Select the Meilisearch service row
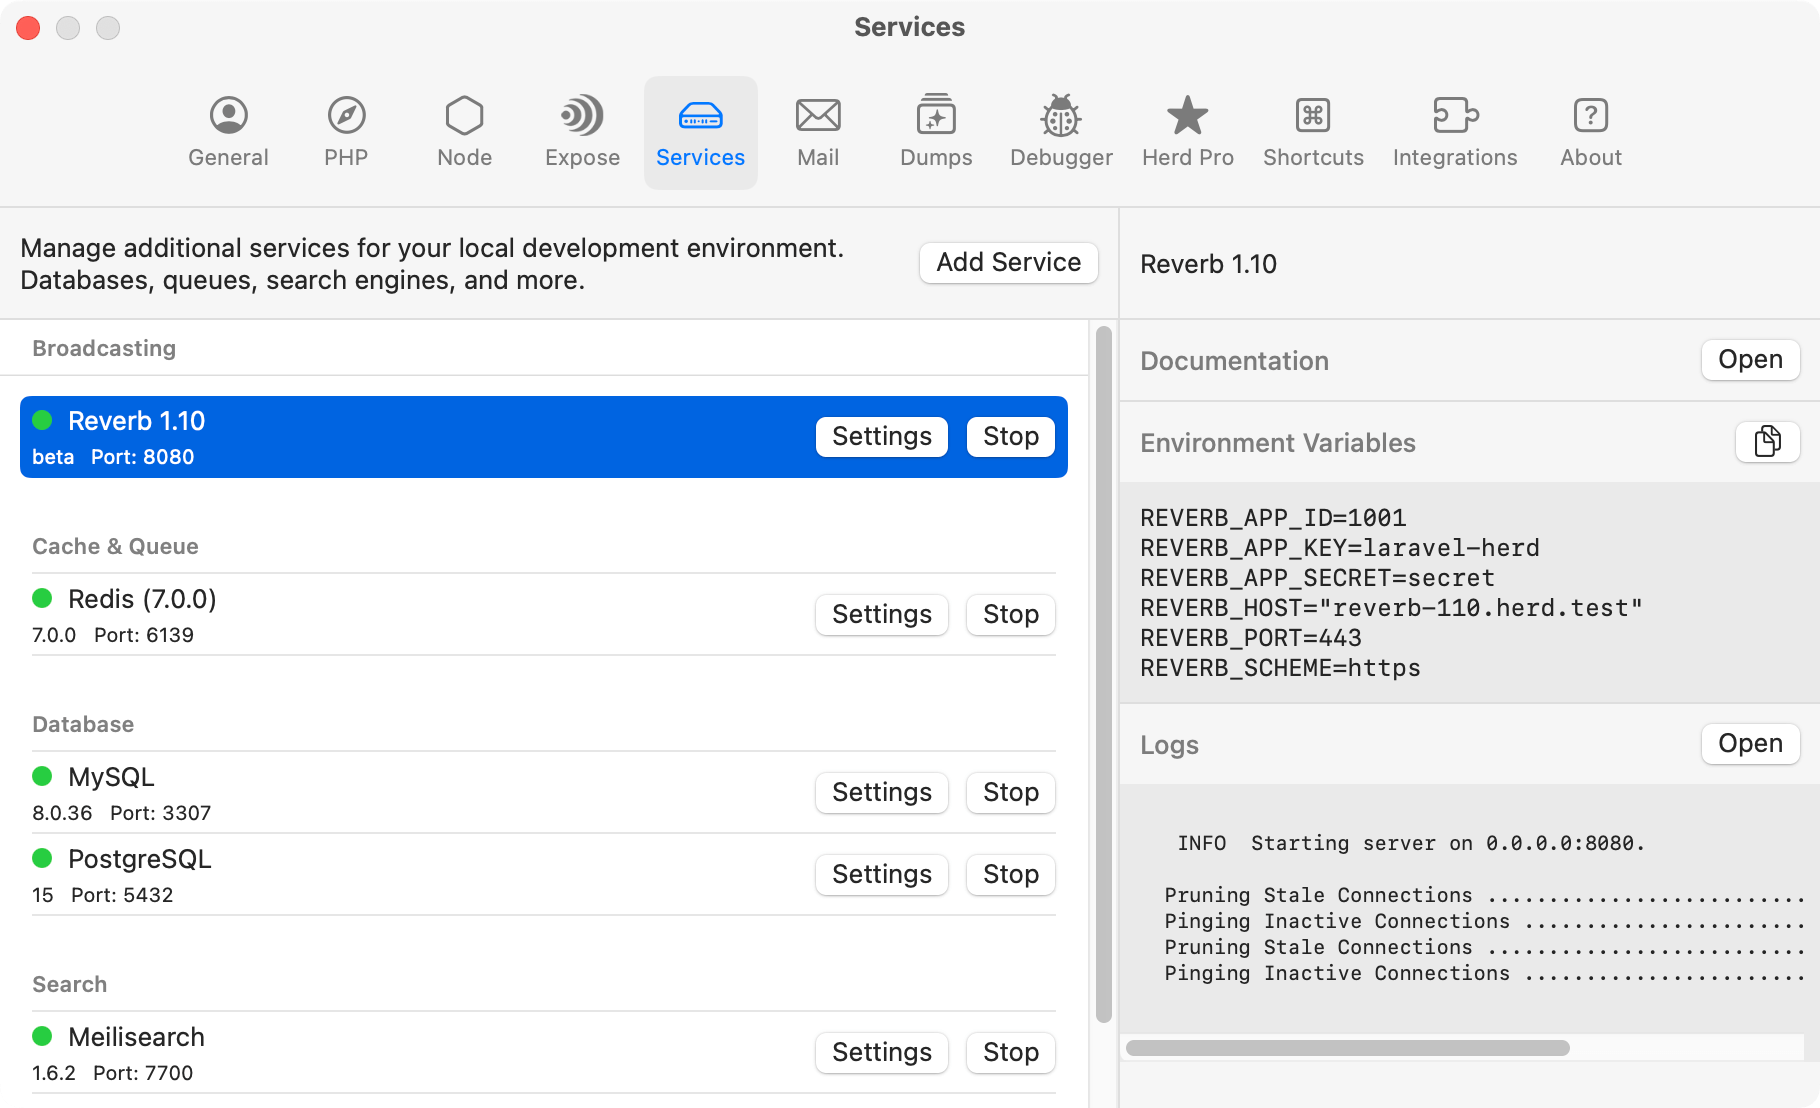 click(400, 1052)
